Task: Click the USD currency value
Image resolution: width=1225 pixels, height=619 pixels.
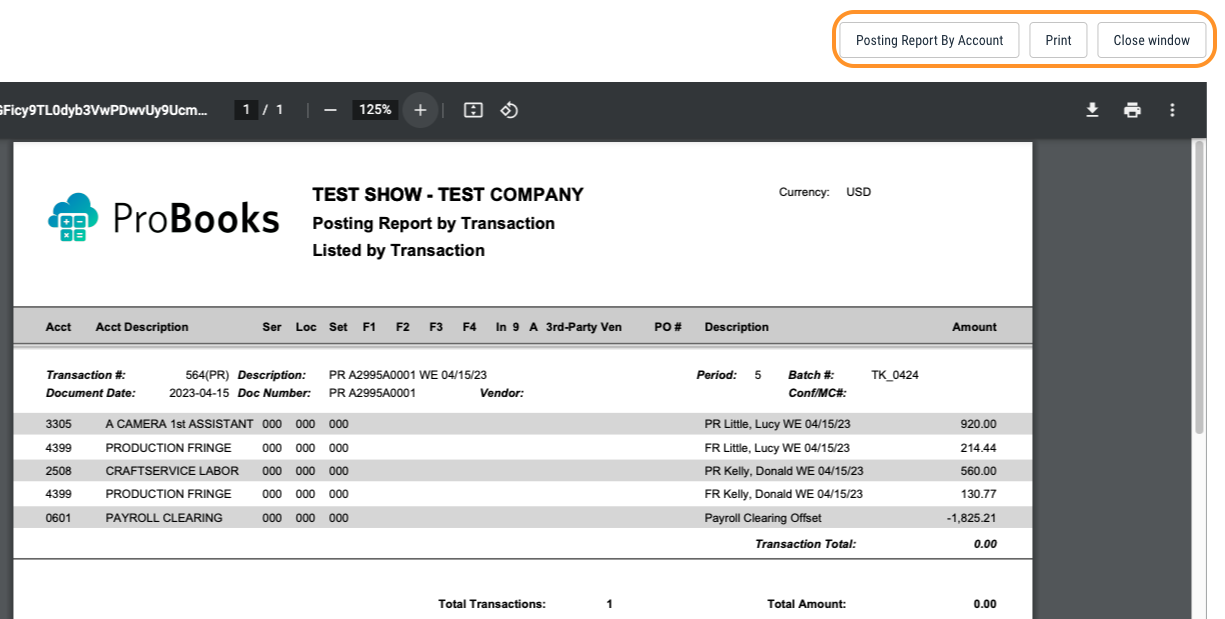Action: coord(858,192)
